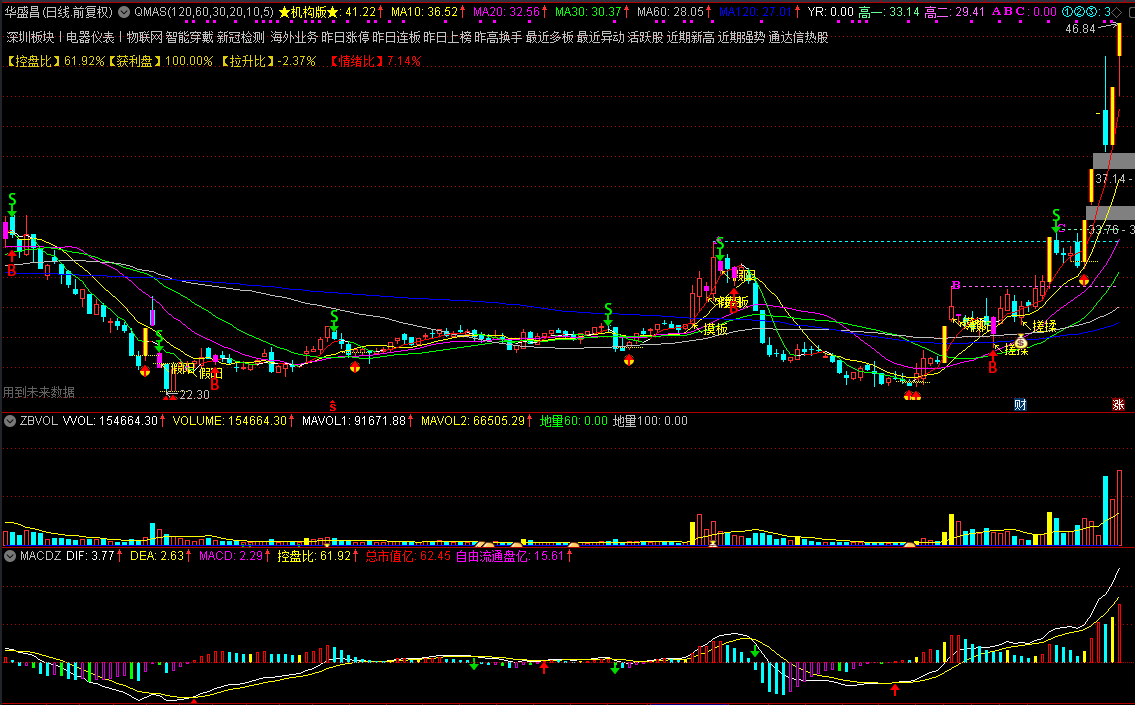Screen dimensions: 1135x705
Task: Click the 摸板 annotation on the chart
Action: tap(715, 329)
